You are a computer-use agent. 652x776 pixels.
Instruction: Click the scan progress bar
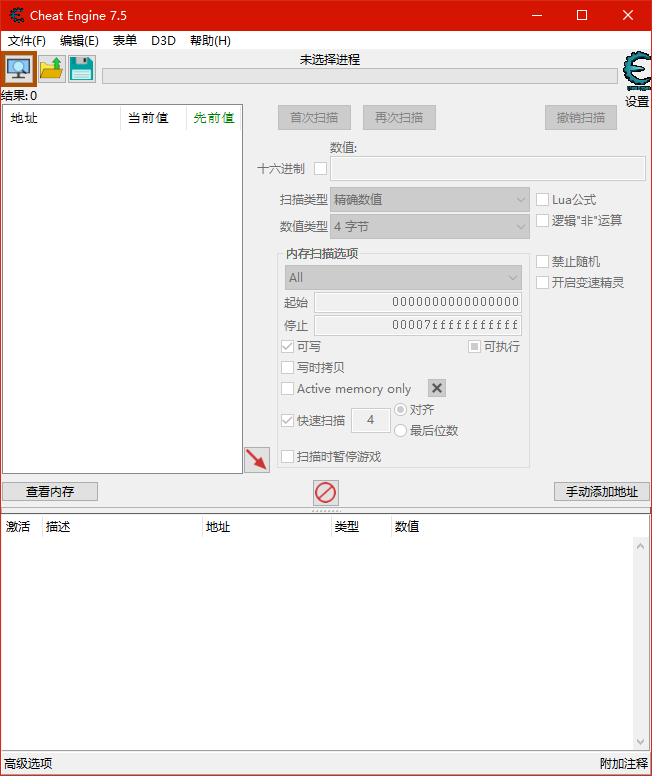coord(360,76)
